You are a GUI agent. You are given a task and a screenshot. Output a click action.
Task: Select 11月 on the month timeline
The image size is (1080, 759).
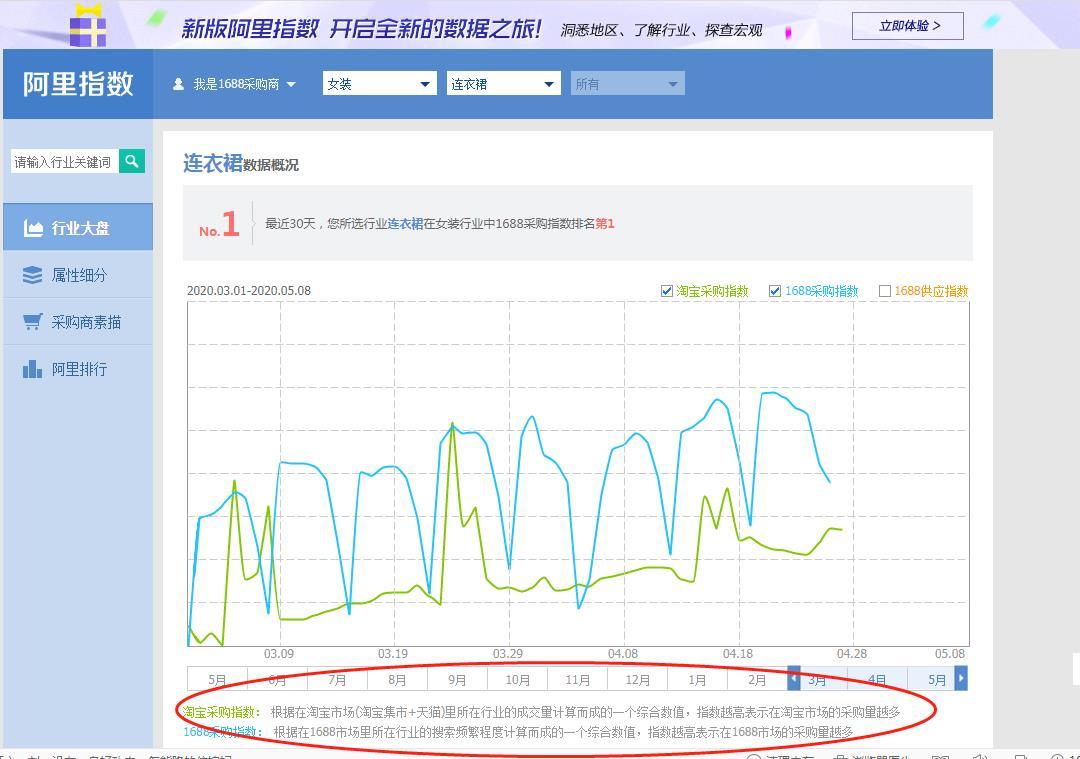[x=577, y=680]
